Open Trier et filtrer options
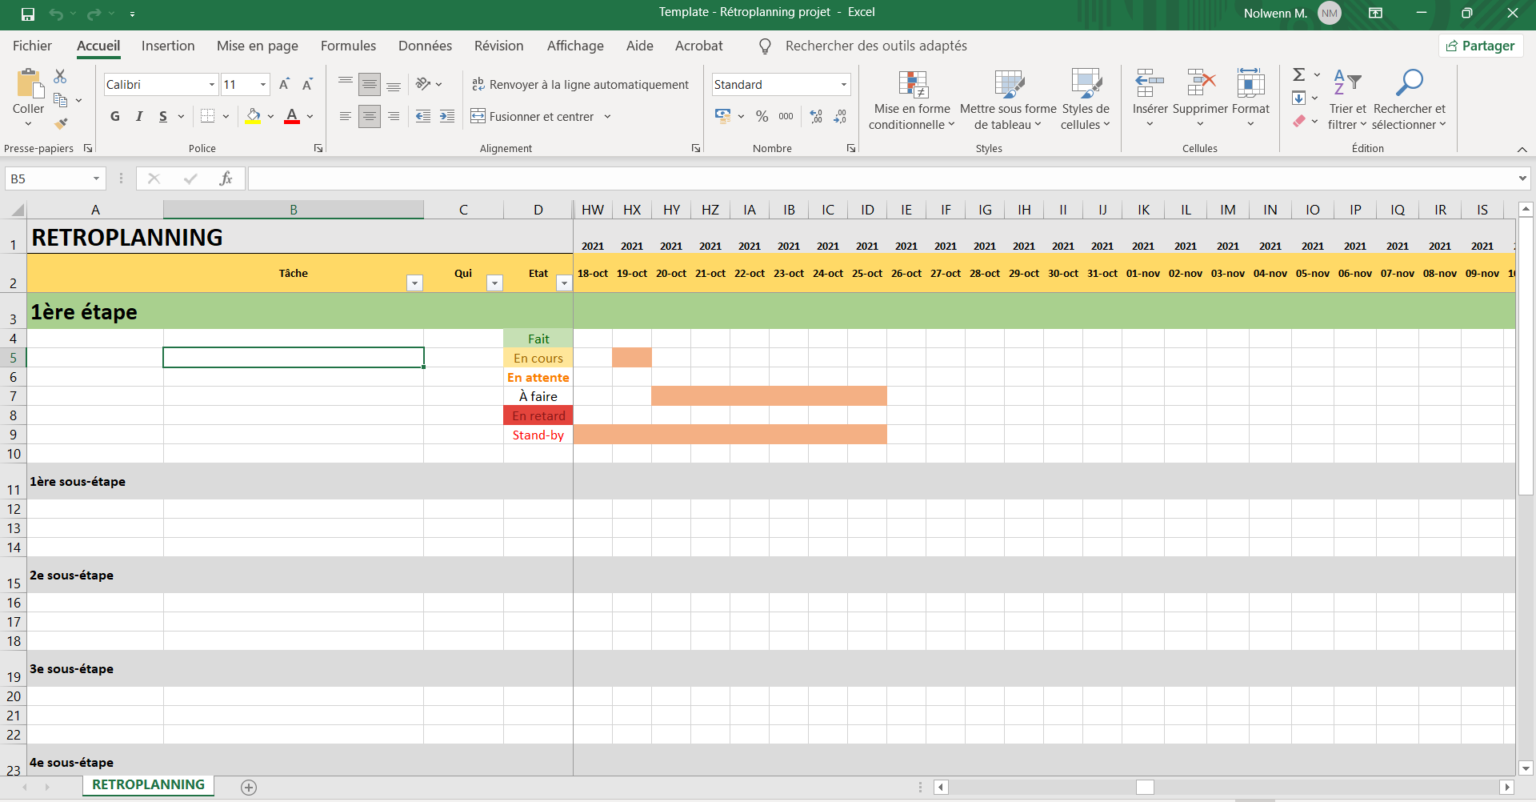1536x802 pixels. [1345, 98]
